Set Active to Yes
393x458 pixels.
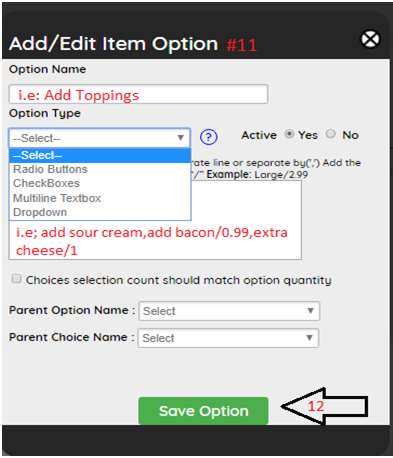click(x=289, y=134)
